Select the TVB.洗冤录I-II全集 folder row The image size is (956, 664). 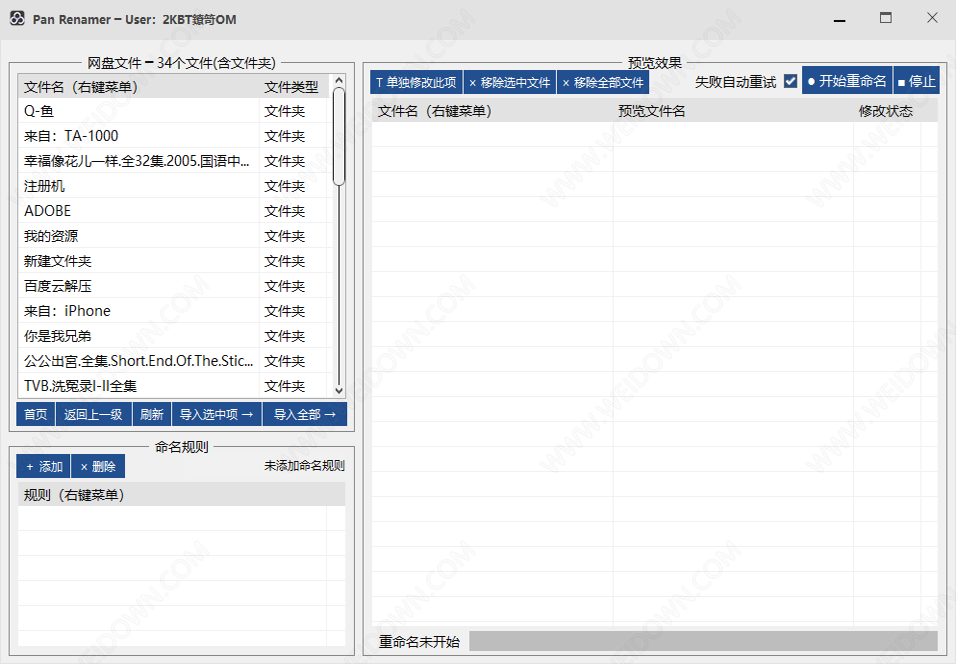(x=173, y=386)
